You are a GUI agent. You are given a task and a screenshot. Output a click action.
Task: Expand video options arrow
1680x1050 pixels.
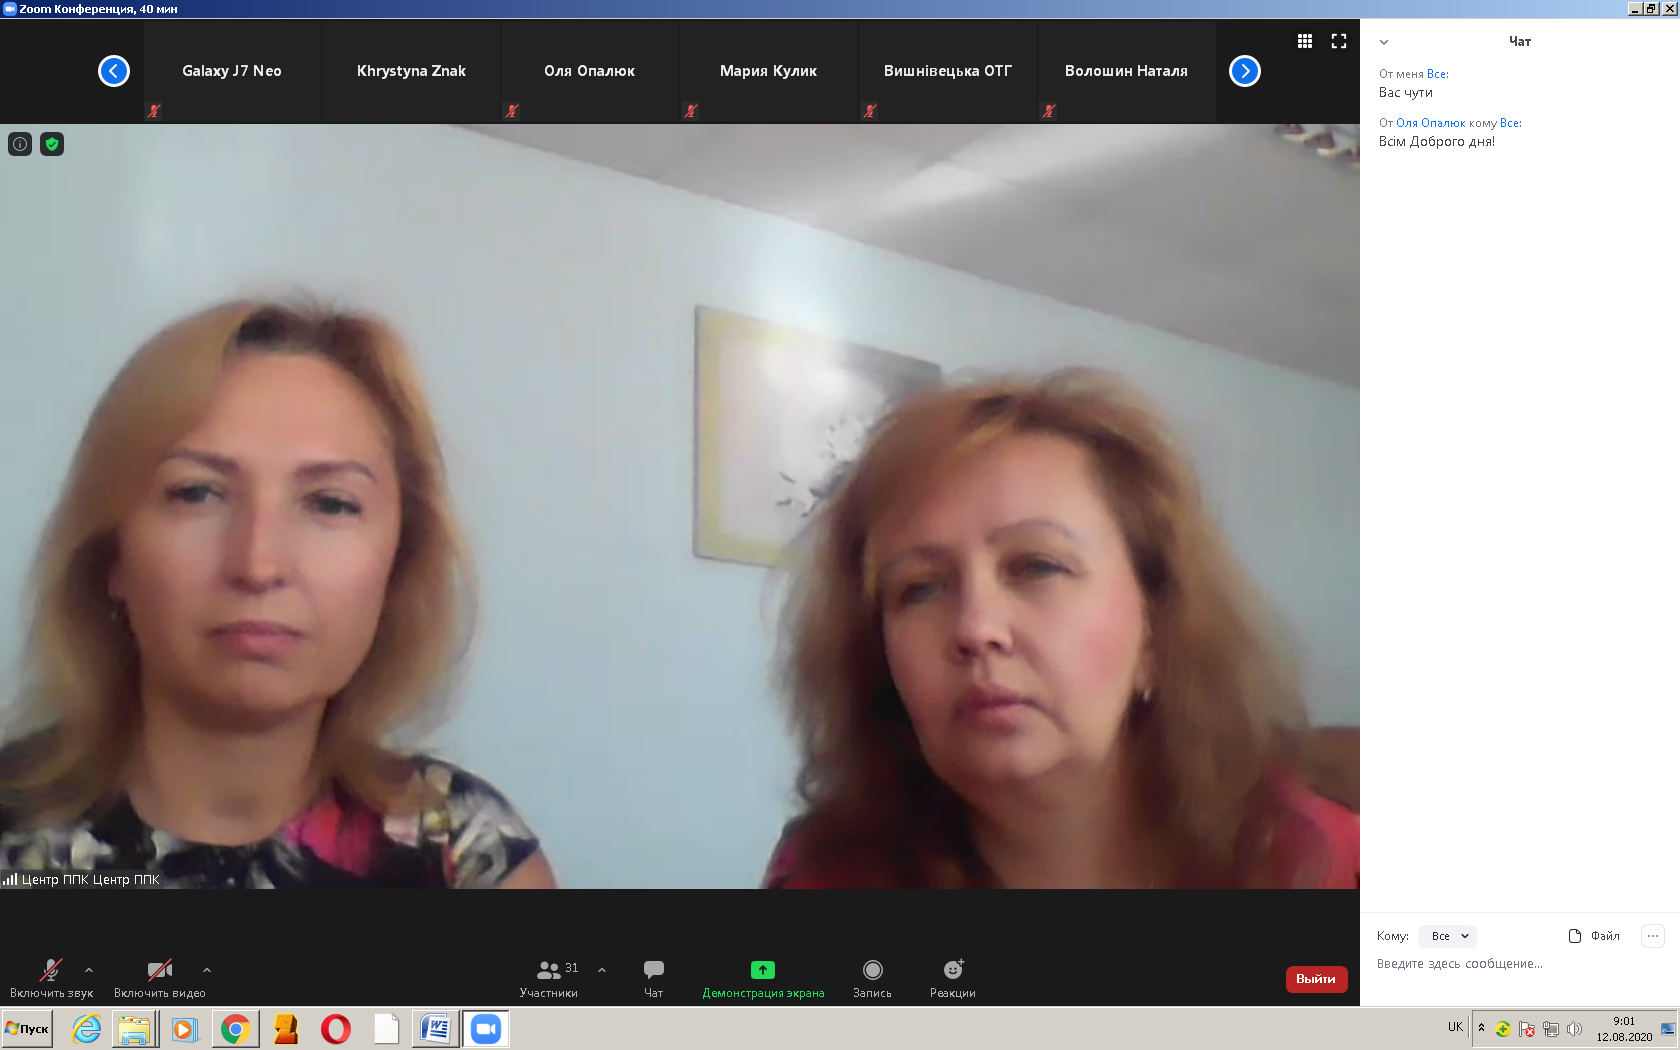pyautogui.click(x=207, y=970)
